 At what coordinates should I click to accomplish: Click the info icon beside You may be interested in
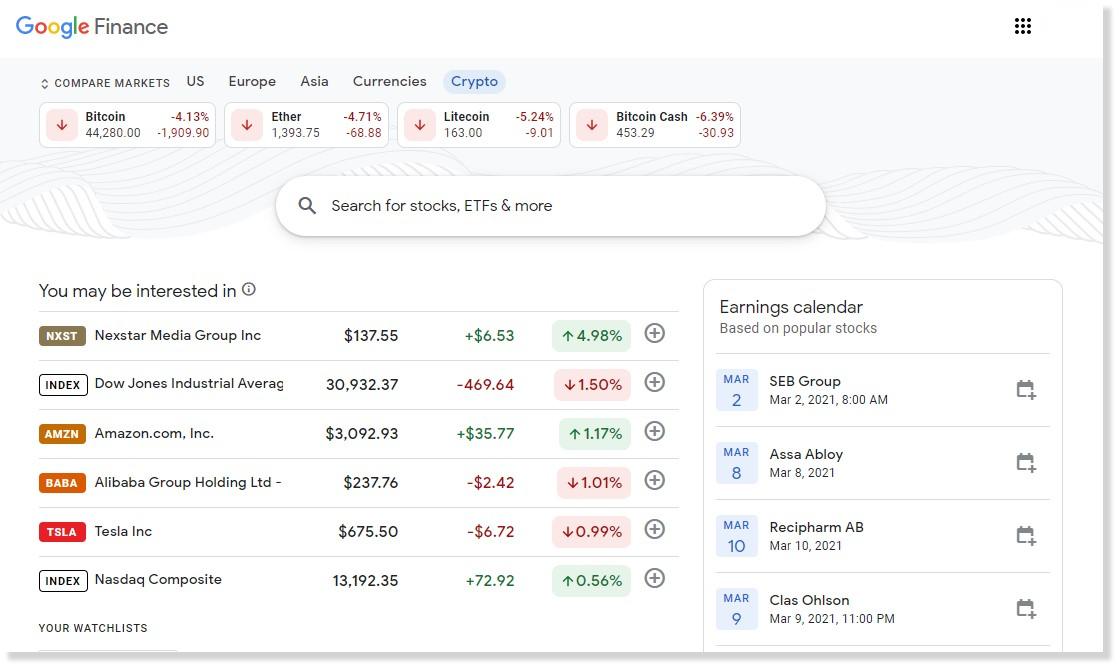pos(248,289)
